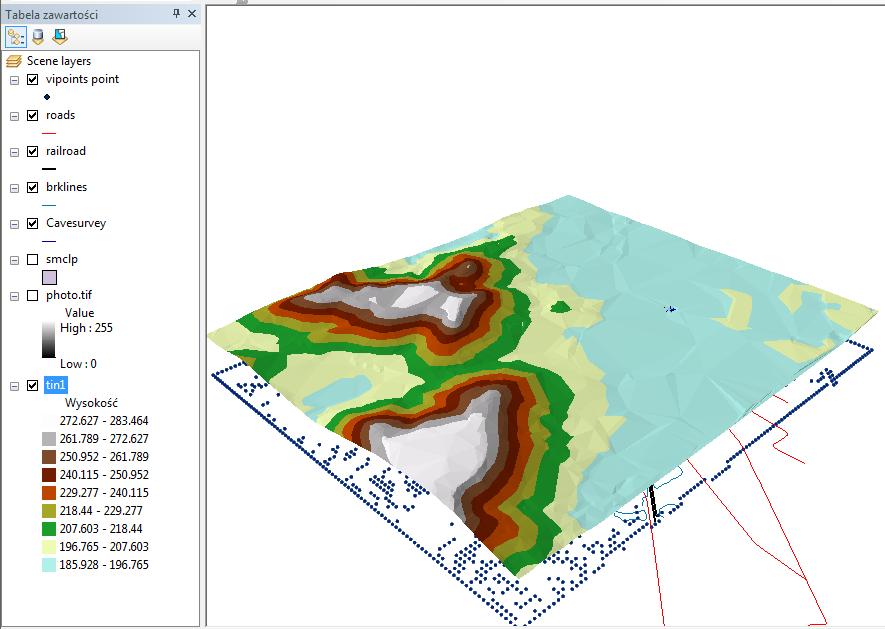The image size is (885, 629).
Task: Click the 240.115 - 250.952 dark brown swatch
Action: 49,475
